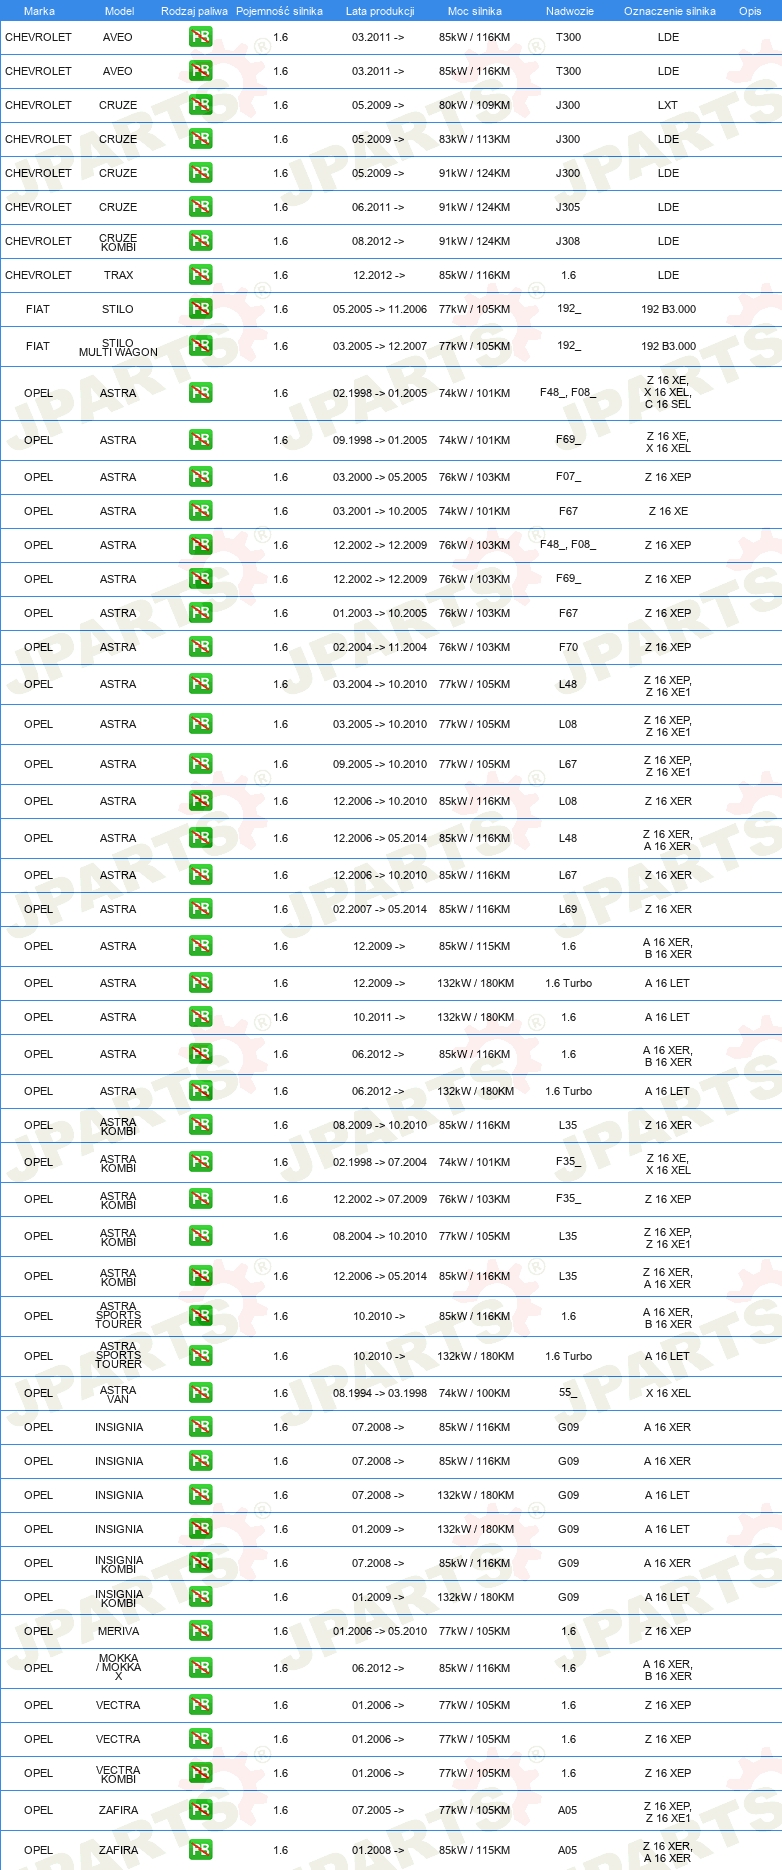Click fuel icon in Insignia Kombi 01.2009 row
The height and width of the screenshot is (1870, 782).
pyautogui.click(x=200, y=1597)
